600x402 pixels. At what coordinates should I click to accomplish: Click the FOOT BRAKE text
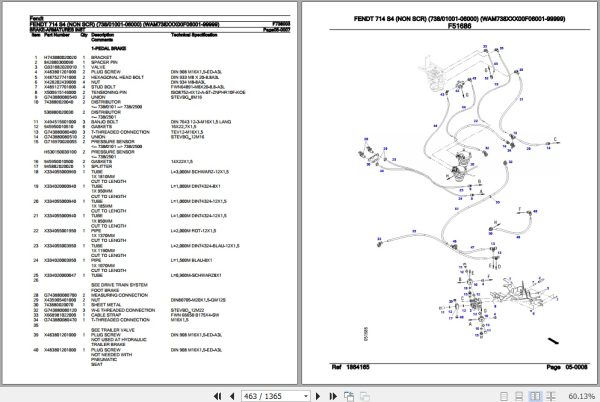click(x=105, y=290)
